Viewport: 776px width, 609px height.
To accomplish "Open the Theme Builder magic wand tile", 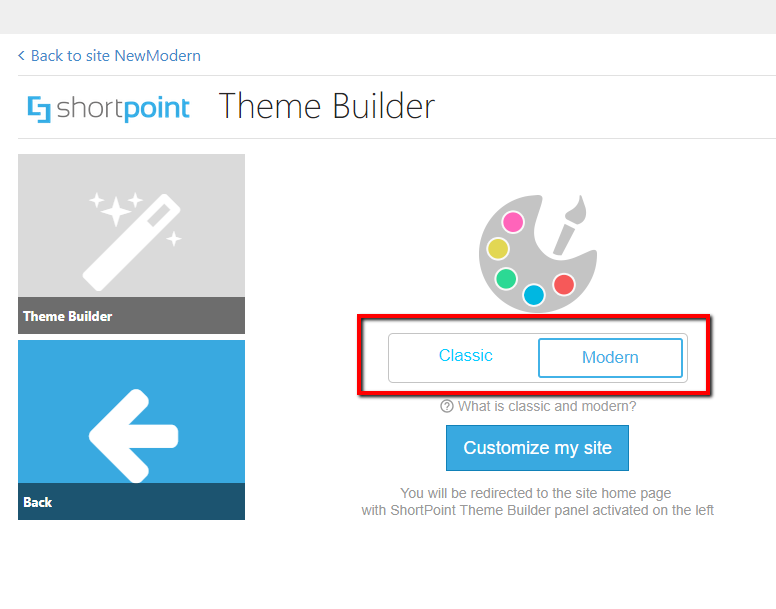I will (x=131, y=226).
